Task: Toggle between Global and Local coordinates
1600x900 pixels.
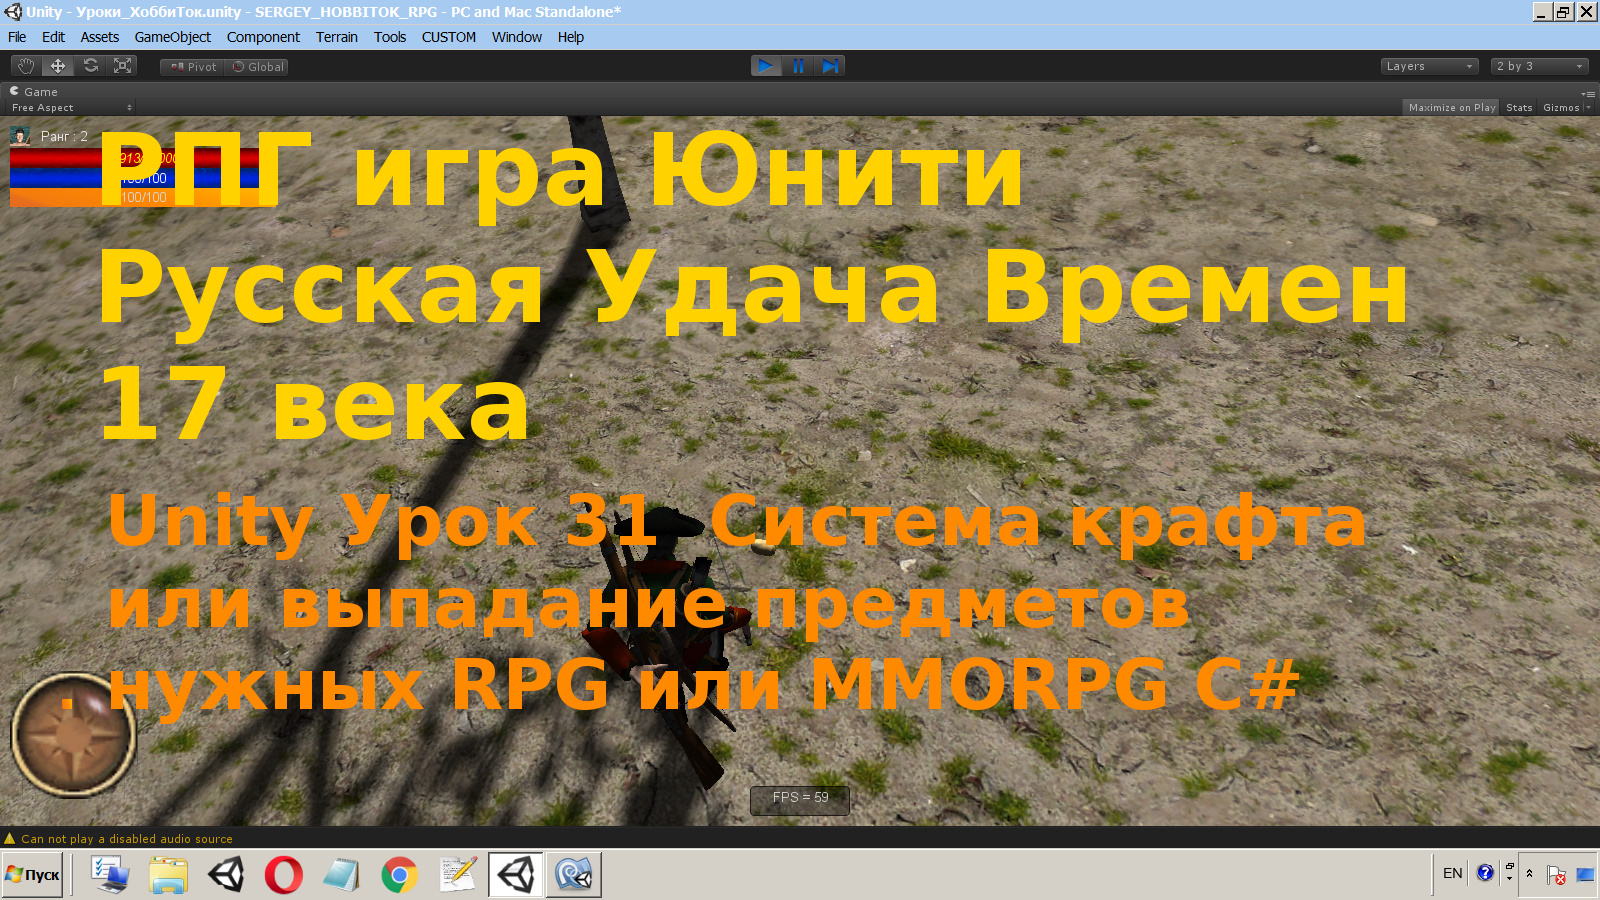Action: [x=256, y=66]
